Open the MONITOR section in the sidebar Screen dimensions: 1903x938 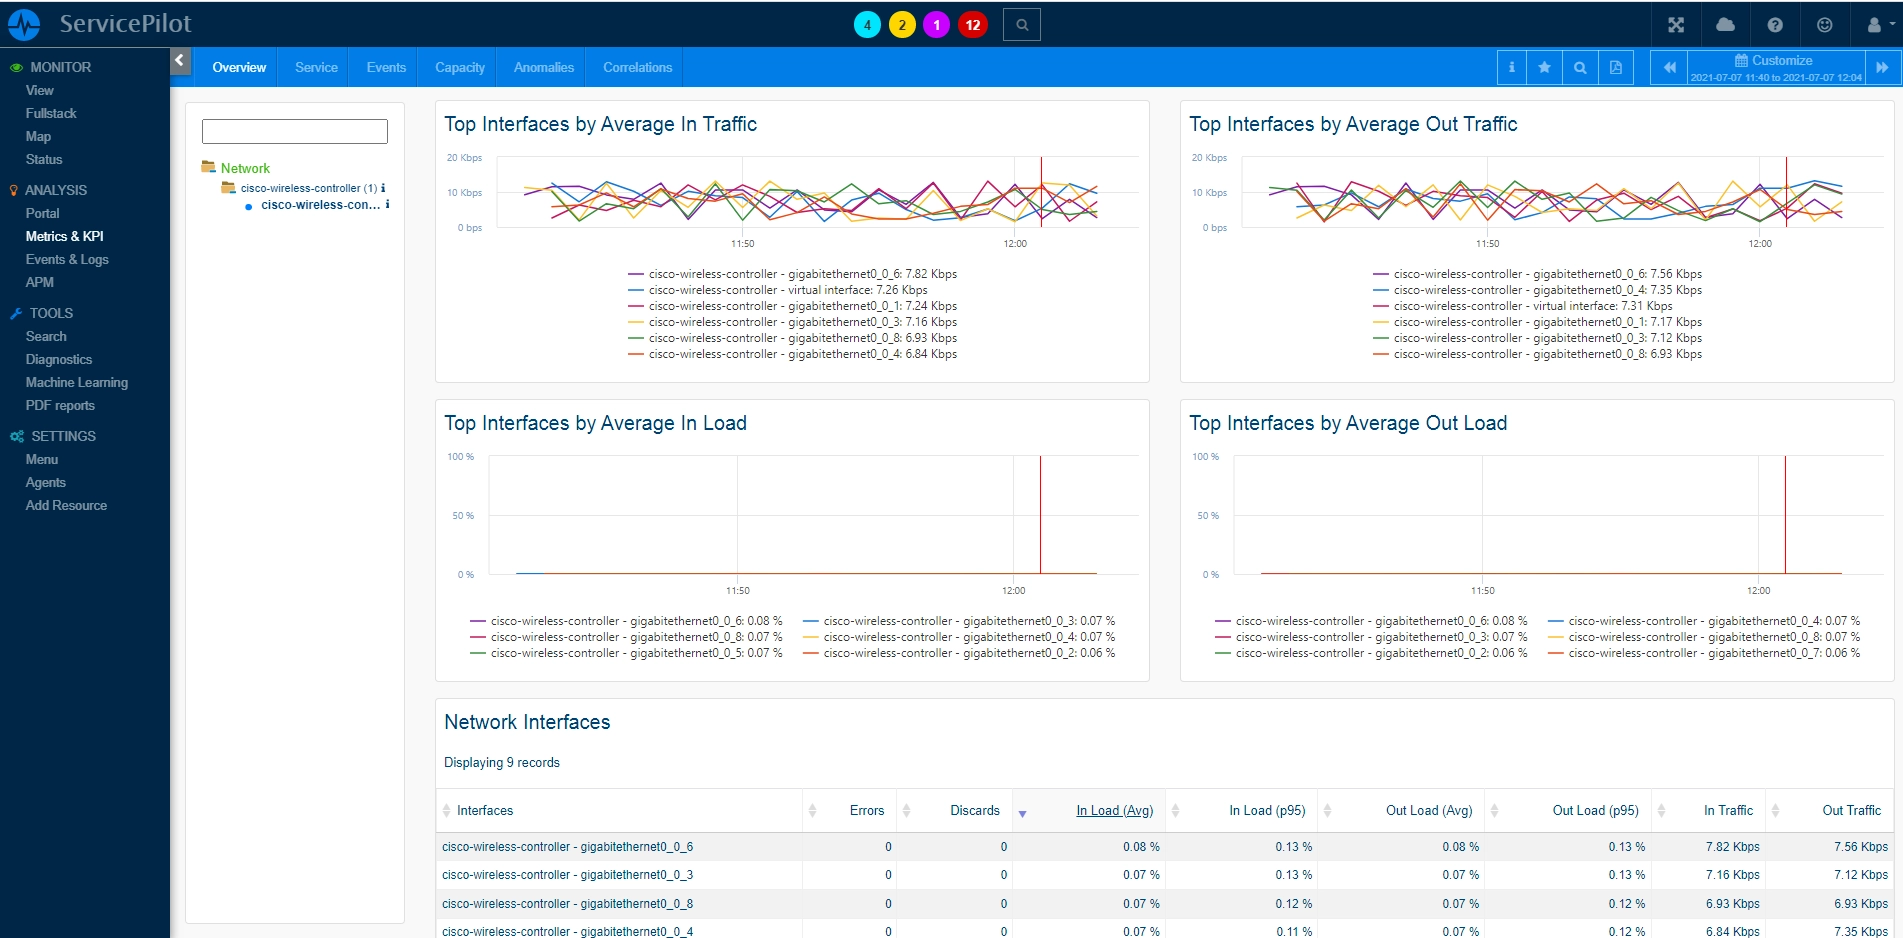coord(60,67)
